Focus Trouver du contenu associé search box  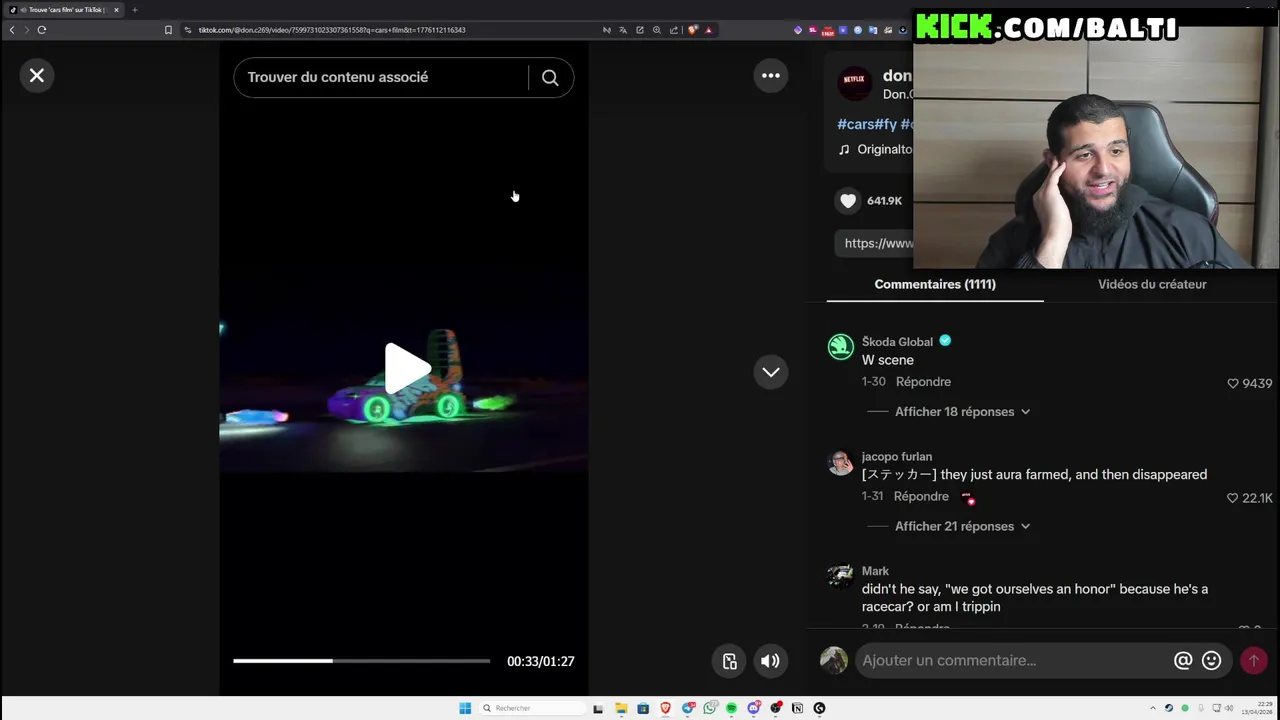pyautogui.click(x=380, y=77)
